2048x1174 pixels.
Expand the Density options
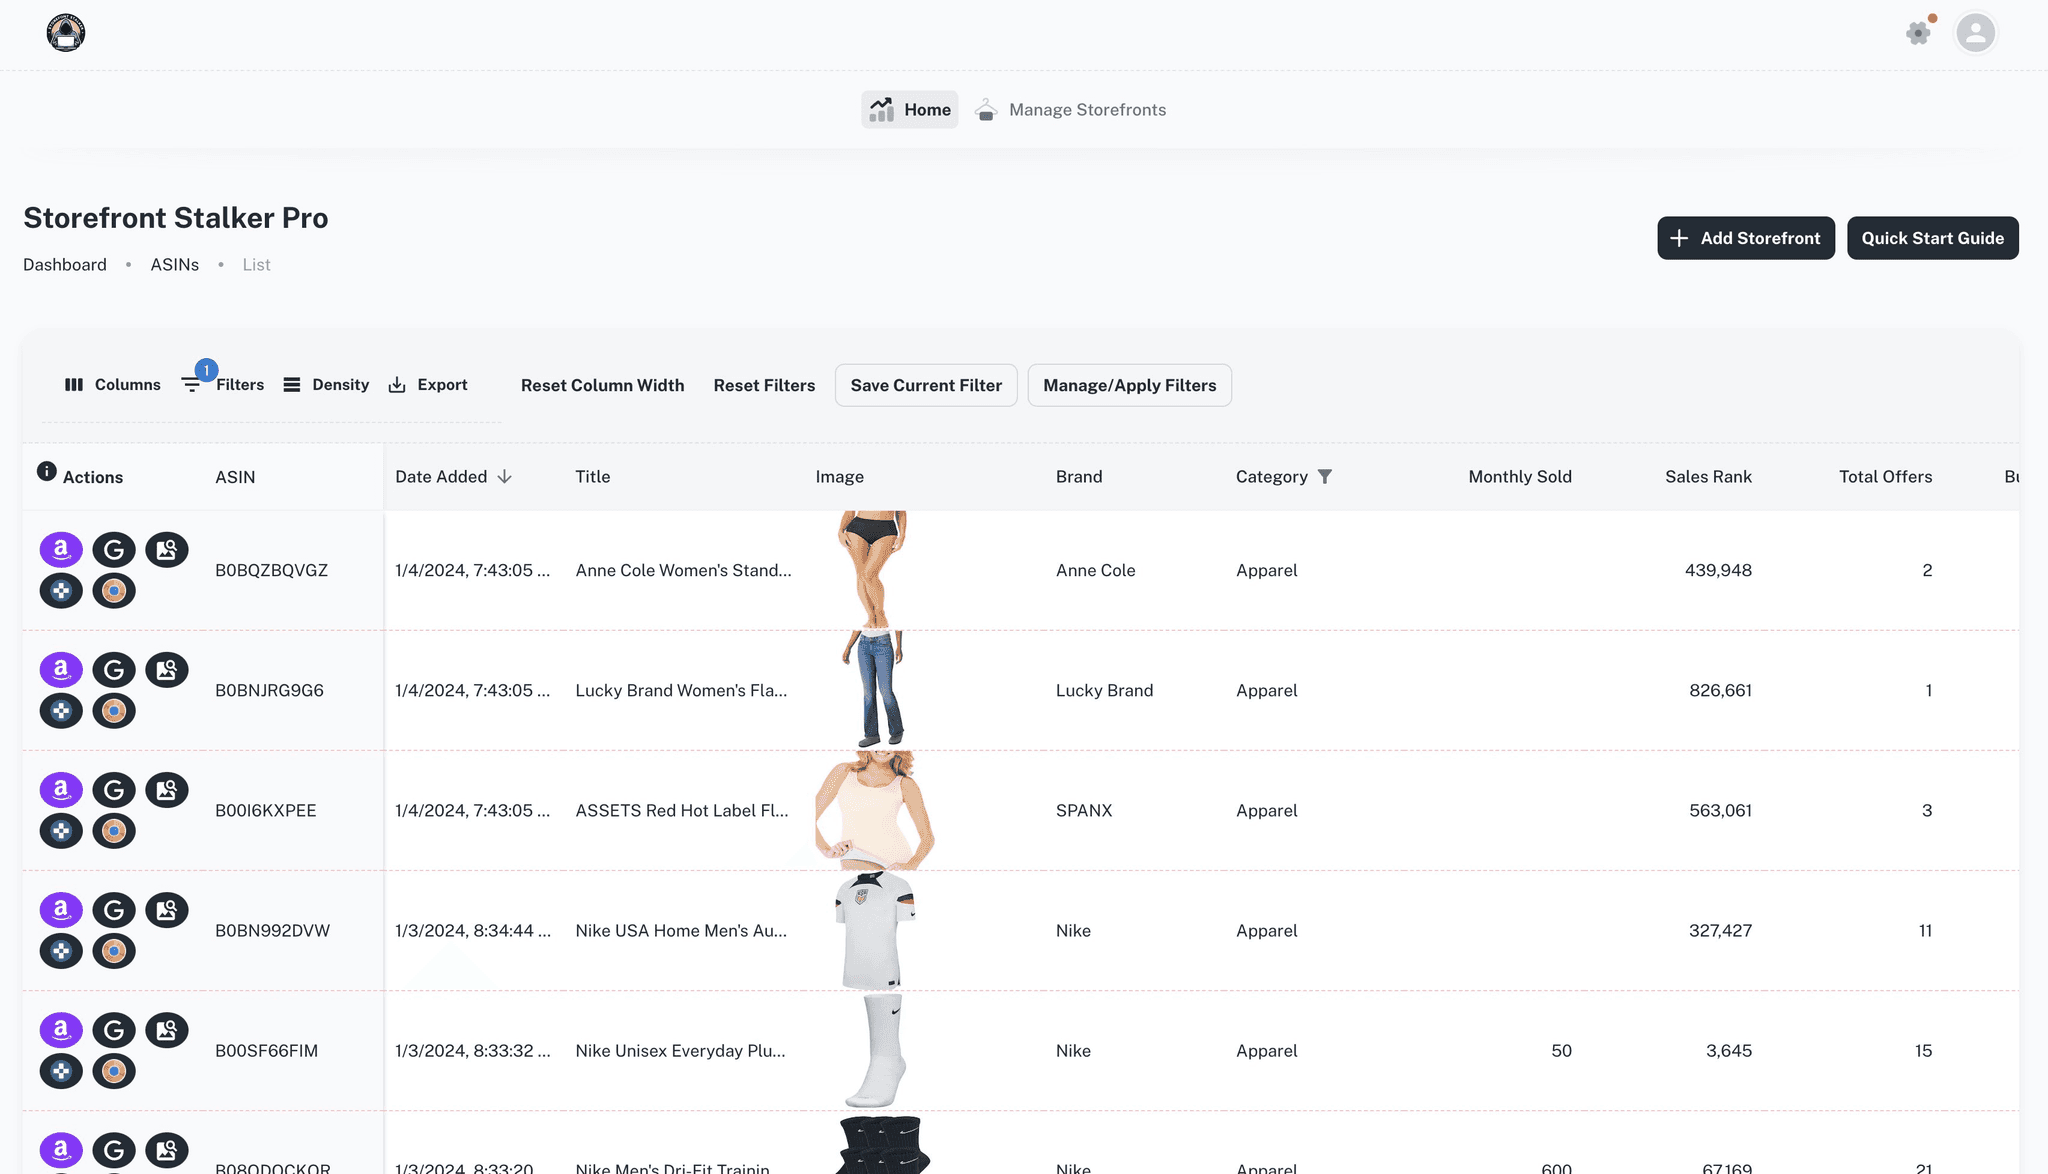(x=326, y=384)
